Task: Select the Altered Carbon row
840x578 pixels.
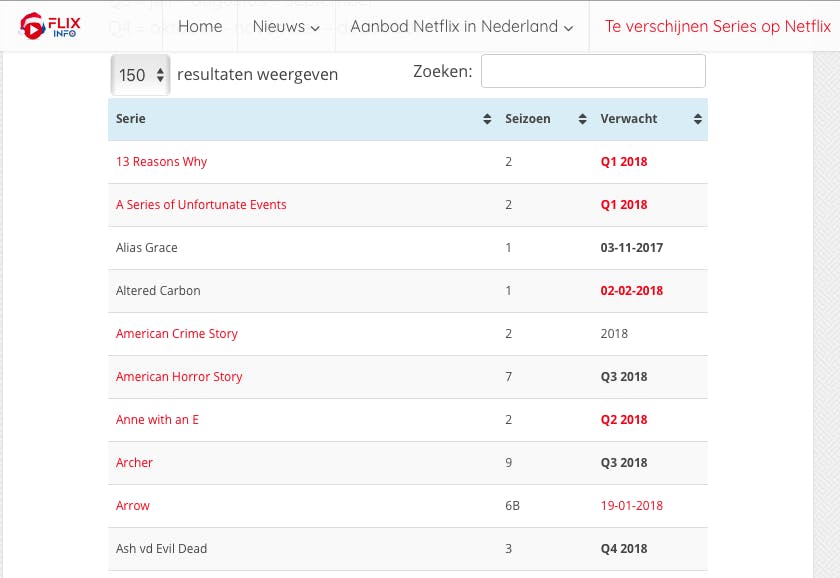Action: click(x=158, y=291)
